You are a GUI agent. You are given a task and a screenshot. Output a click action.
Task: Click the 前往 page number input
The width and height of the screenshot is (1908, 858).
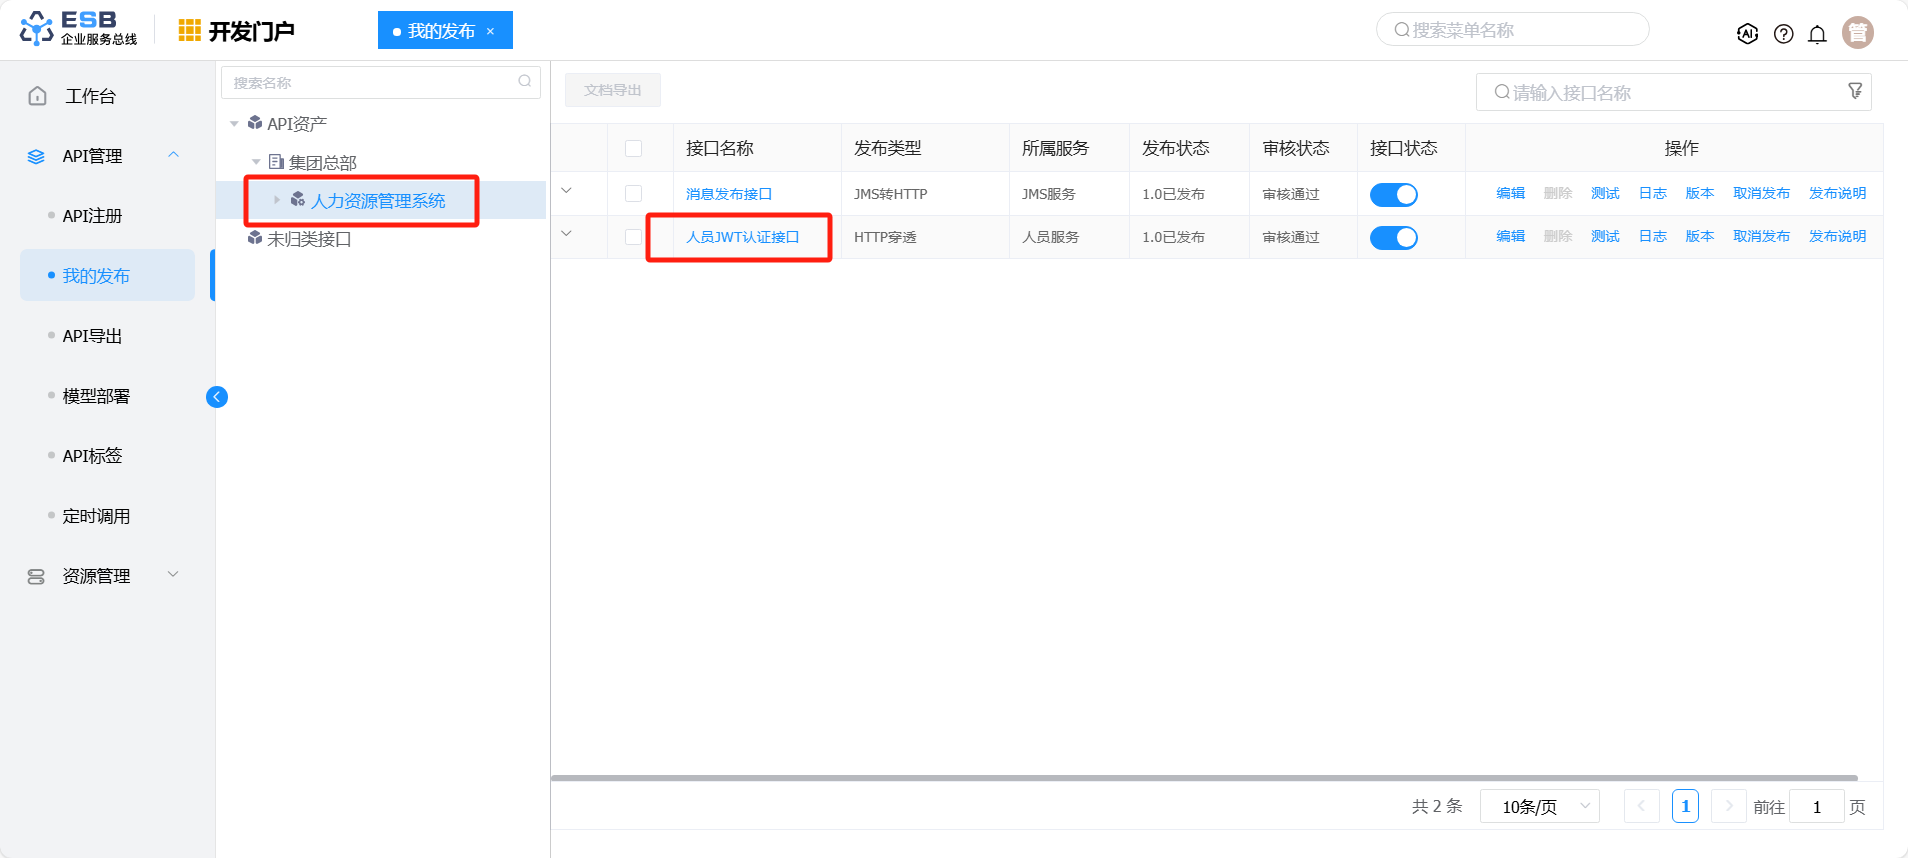(1817, 806)
